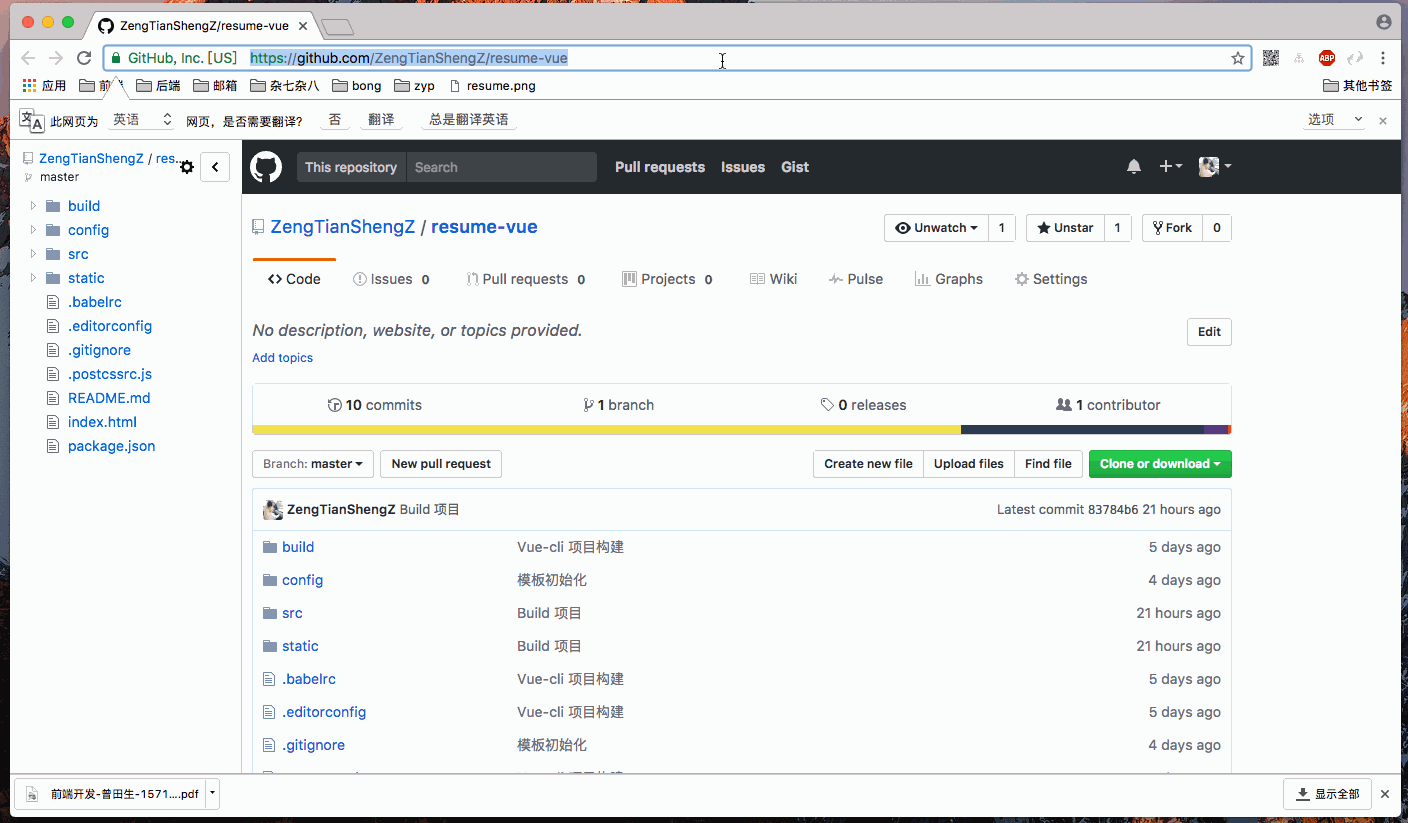Go back to previous page
The width and height of the screenshot is (1408, 823).
coord(28,58)
